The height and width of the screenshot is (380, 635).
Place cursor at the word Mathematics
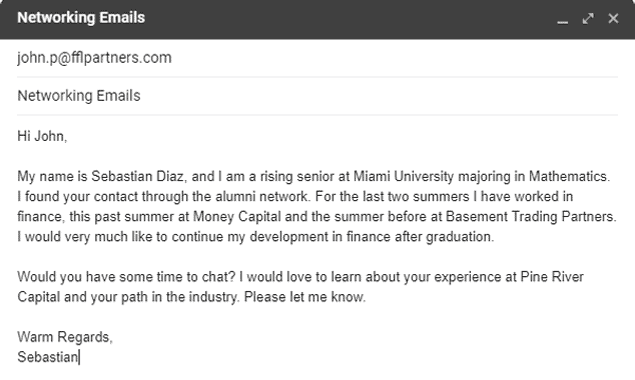[568, 177]
